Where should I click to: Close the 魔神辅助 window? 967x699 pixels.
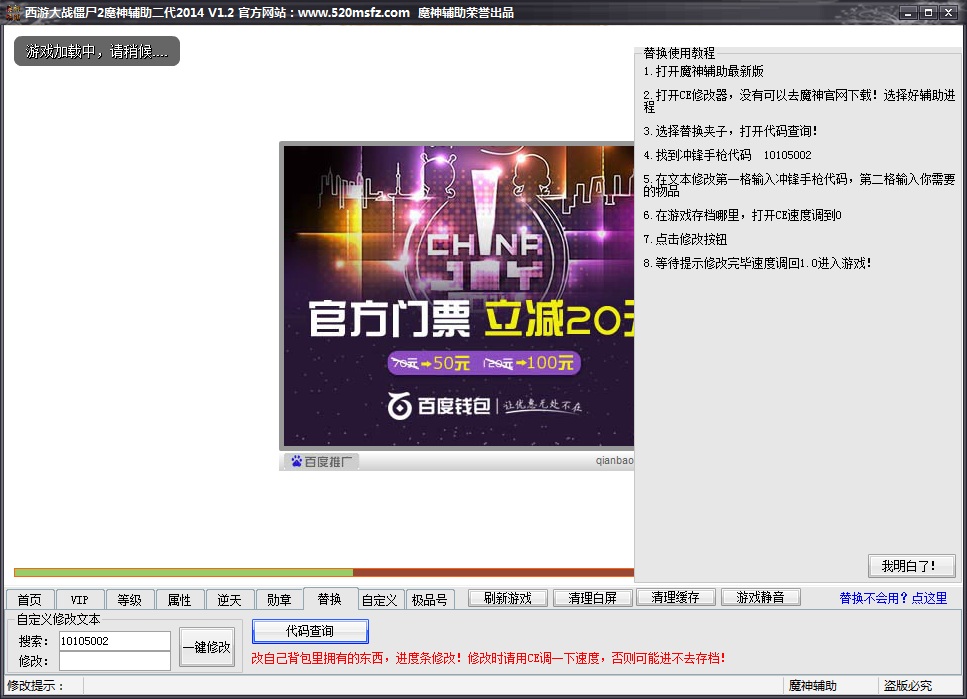948,12
